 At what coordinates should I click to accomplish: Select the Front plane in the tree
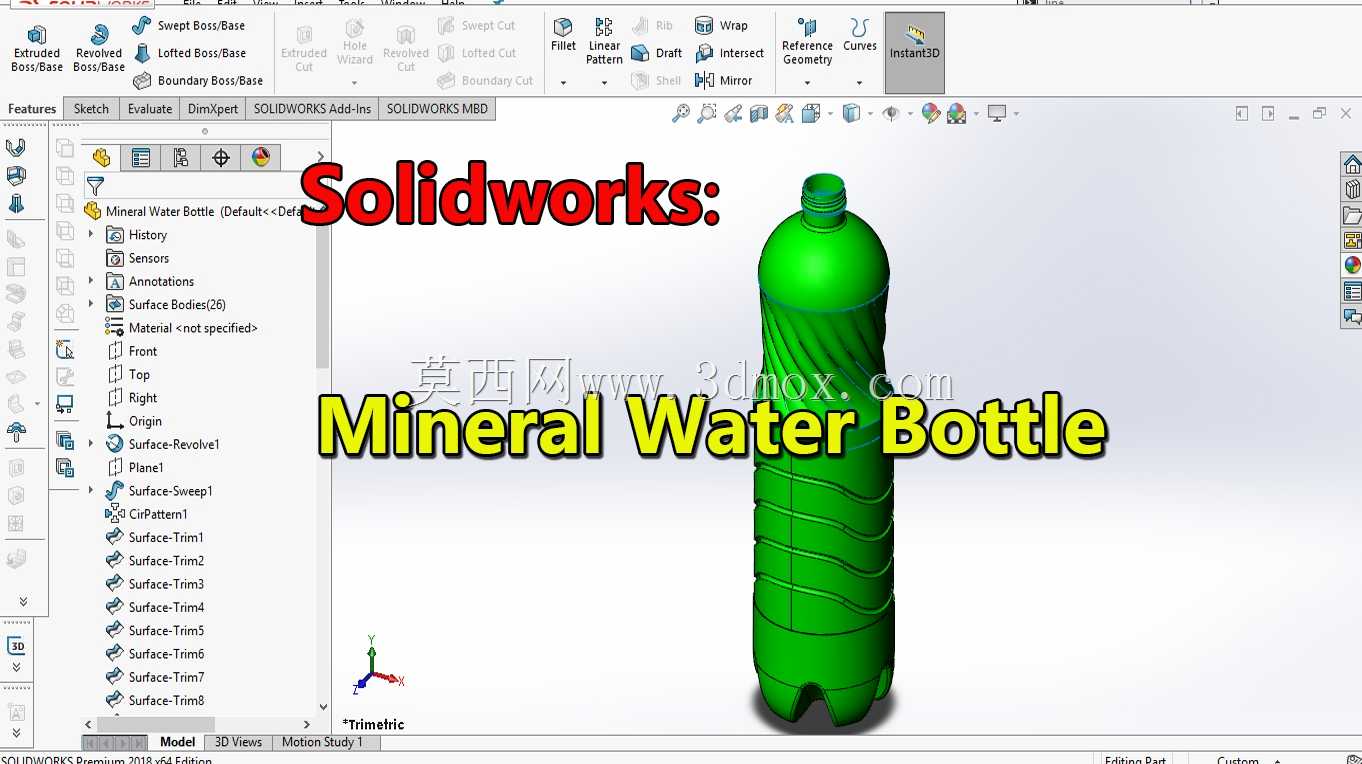[x=131, y=351]
